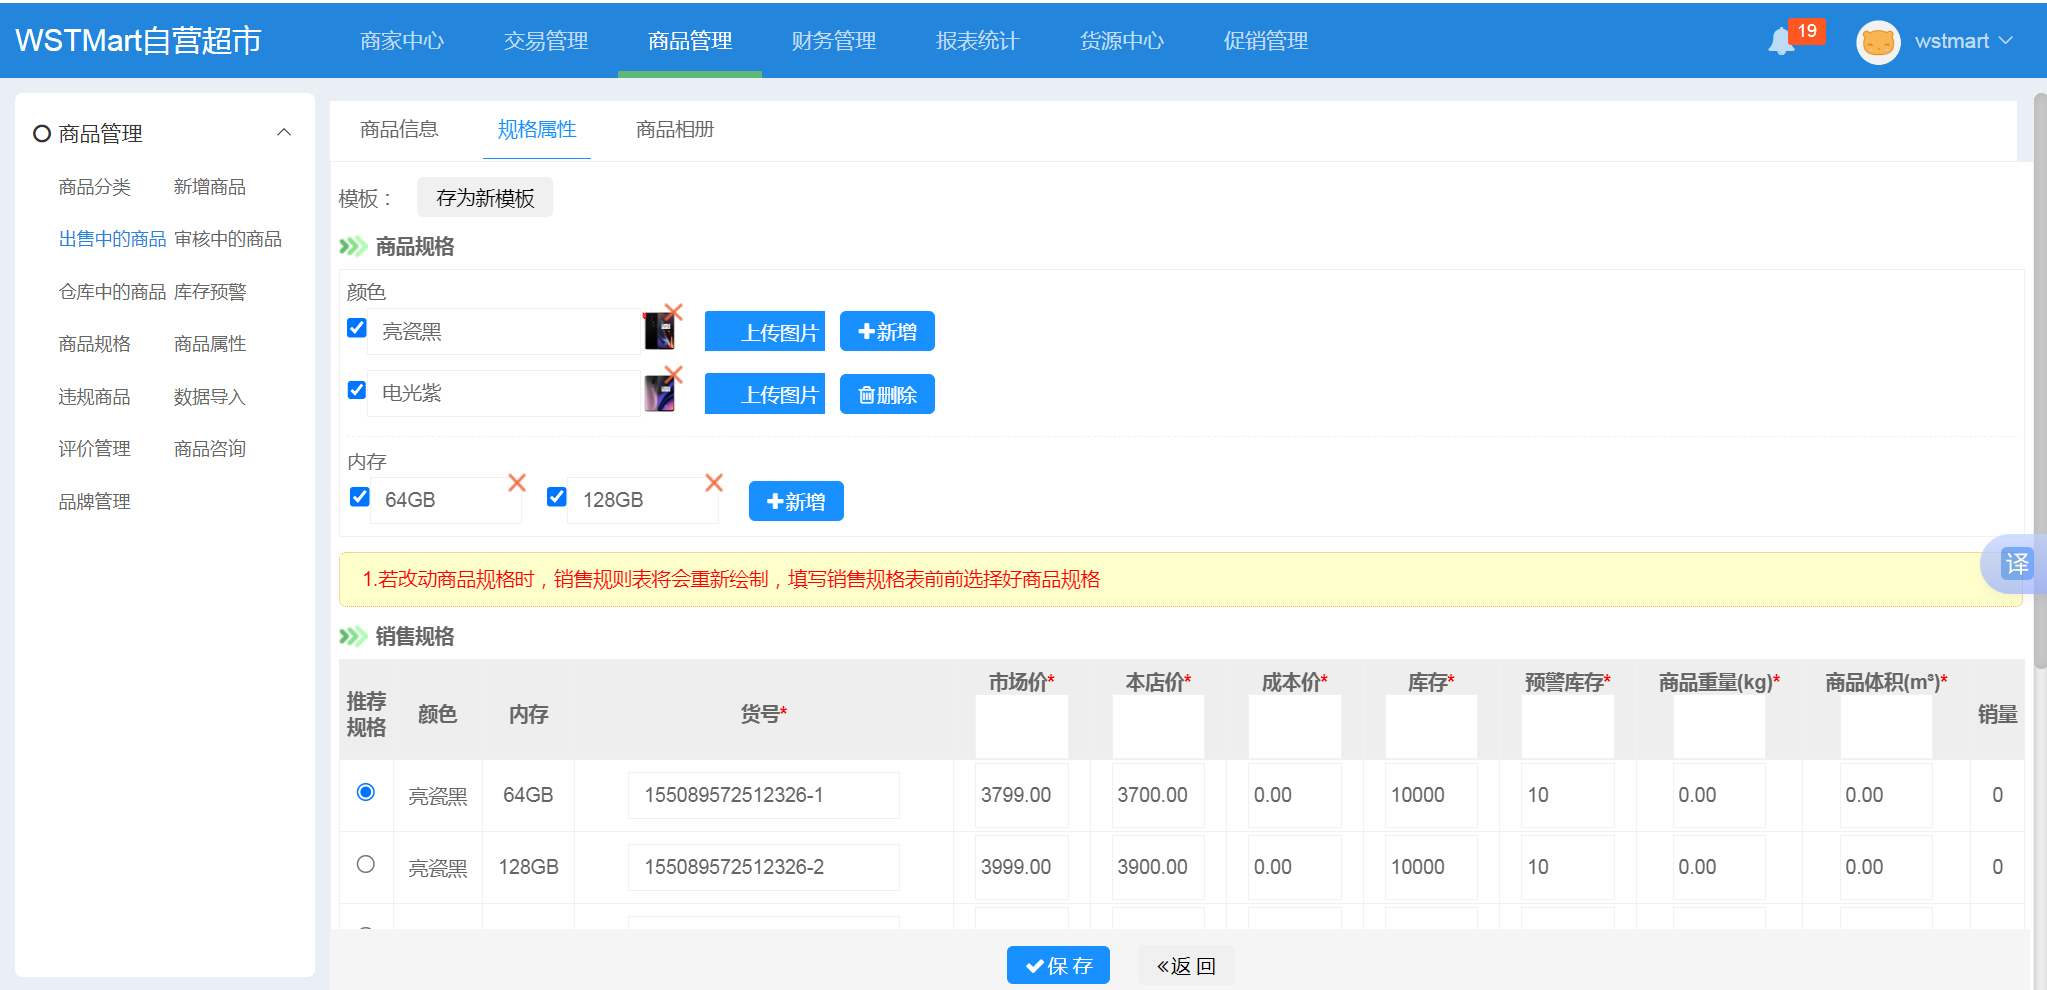
Task: Click the wstmart user avatar
Action: [1877, 42]
